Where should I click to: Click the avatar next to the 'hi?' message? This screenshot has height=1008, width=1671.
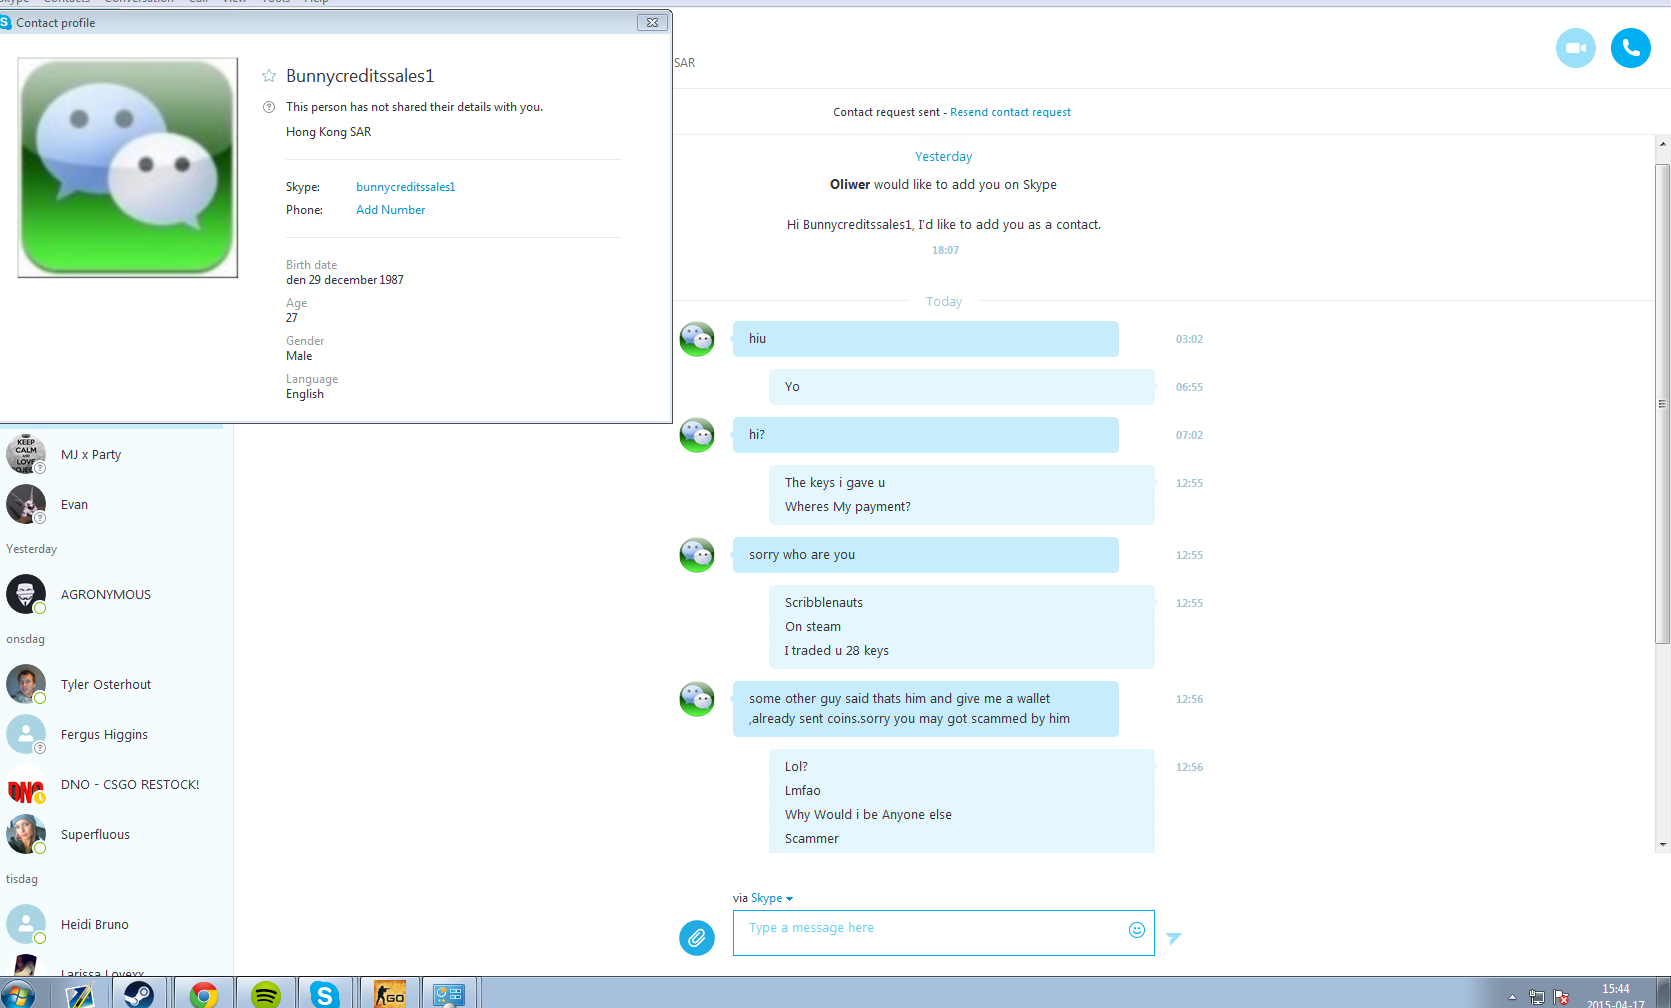[x=697, y=435]
